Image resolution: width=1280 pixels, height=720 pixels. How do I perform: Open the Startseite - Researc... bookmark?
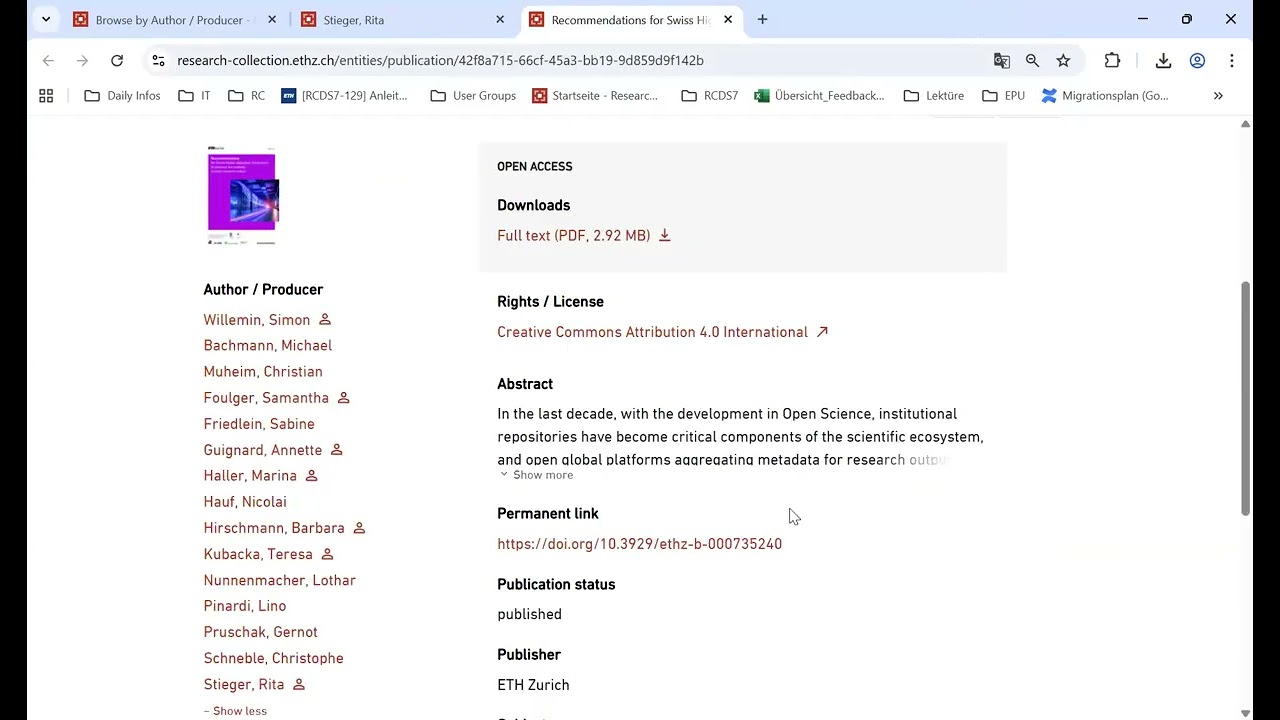(x=595, y=96)
